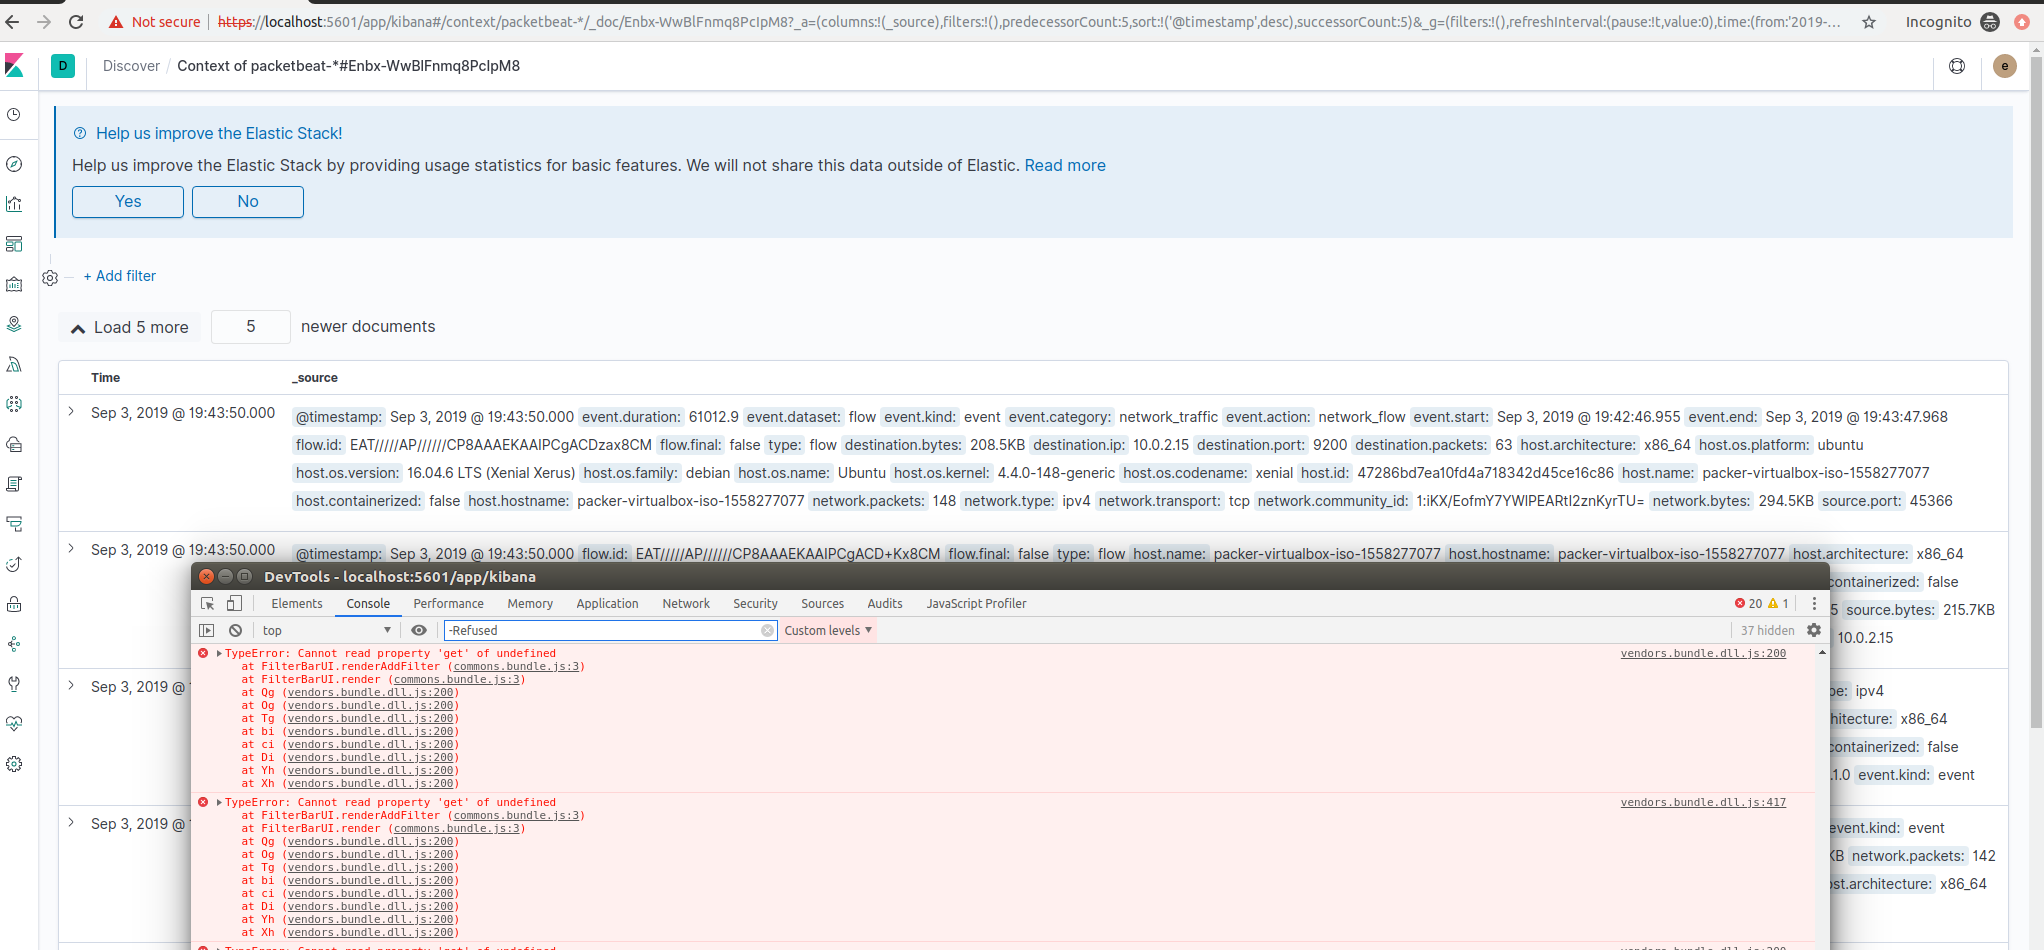Open Stack Management via the gear icon
The image size is (2044, 950).
(16, 764)
